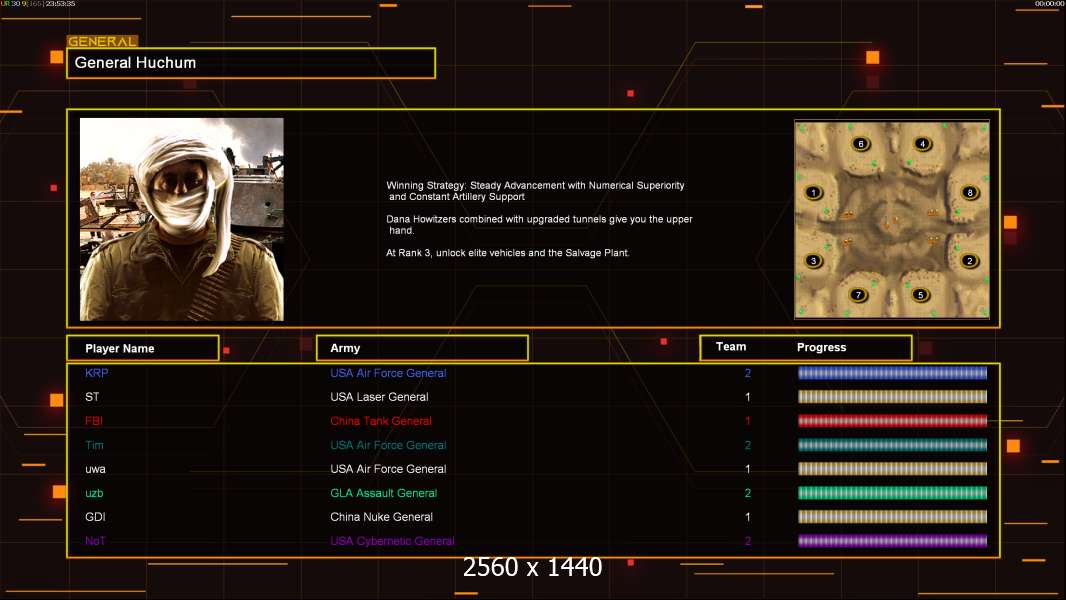Click start position marker 6 on the map
This screenshot has height=600, width=1066.
pyautogui.click(x=861, y=144)
